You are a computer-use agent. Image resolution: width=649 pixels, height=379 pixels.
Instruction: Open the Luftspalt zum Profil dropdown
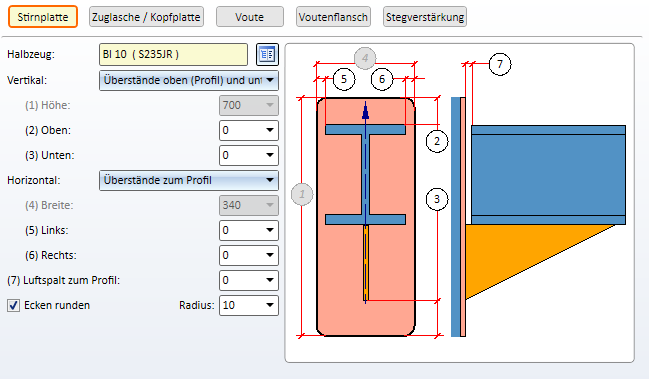(x=249, y=280)
